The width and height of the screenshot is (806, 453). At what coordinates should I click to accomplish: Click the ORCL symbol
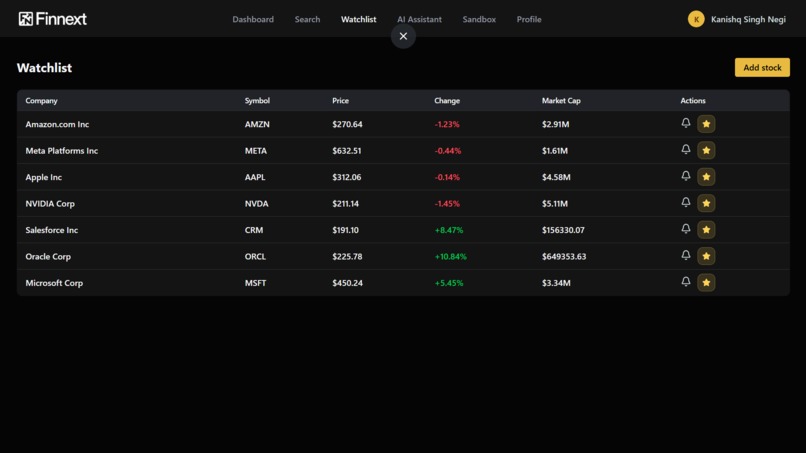coord(255,257)
